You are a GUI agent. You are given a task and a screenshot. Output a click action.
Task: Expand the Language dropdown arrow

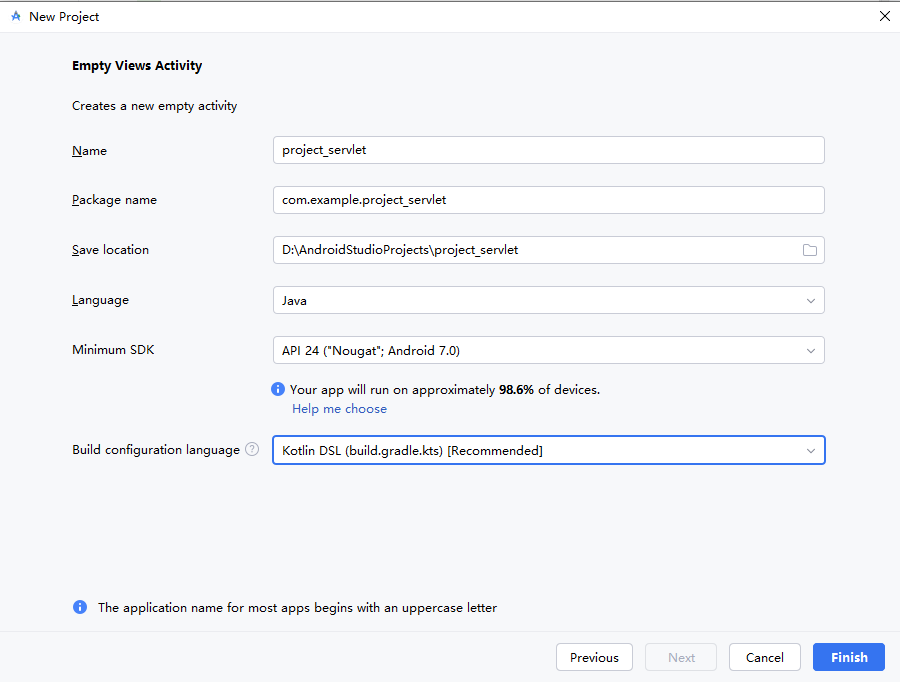point(810,301)
